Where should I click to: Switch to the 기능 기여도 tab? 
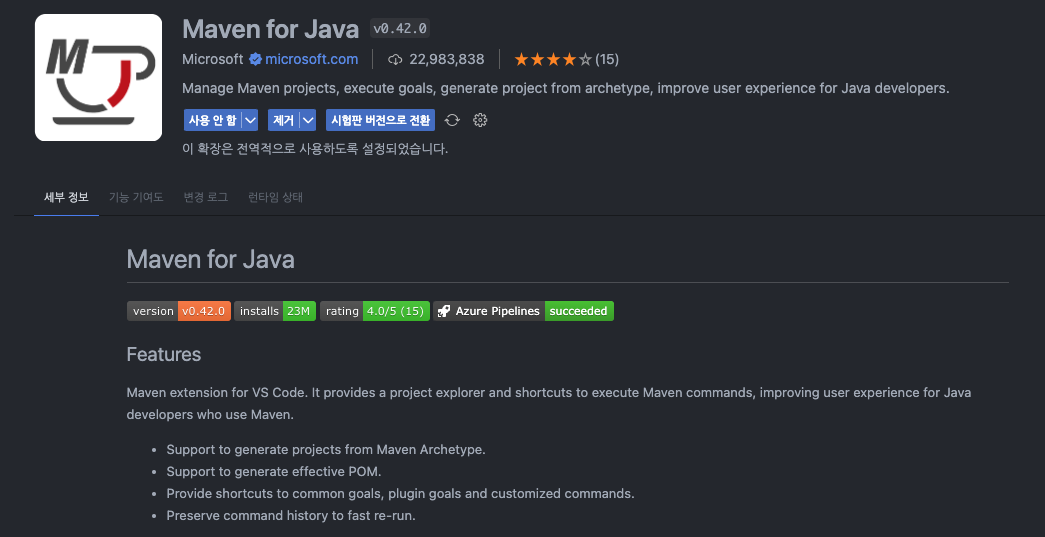pos(136,197)
